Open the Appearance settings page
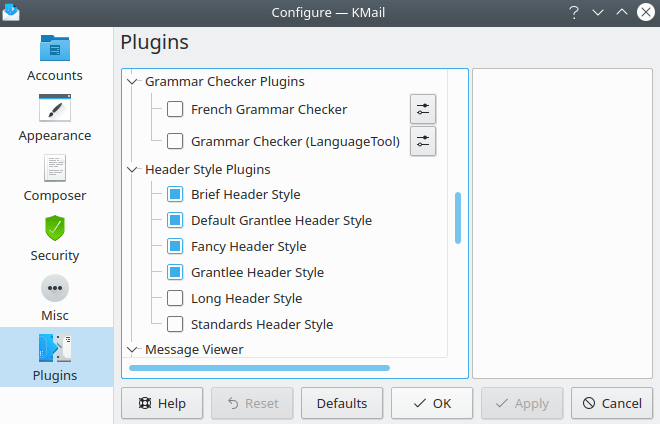660x424 pixels. (x=55, y=118)
